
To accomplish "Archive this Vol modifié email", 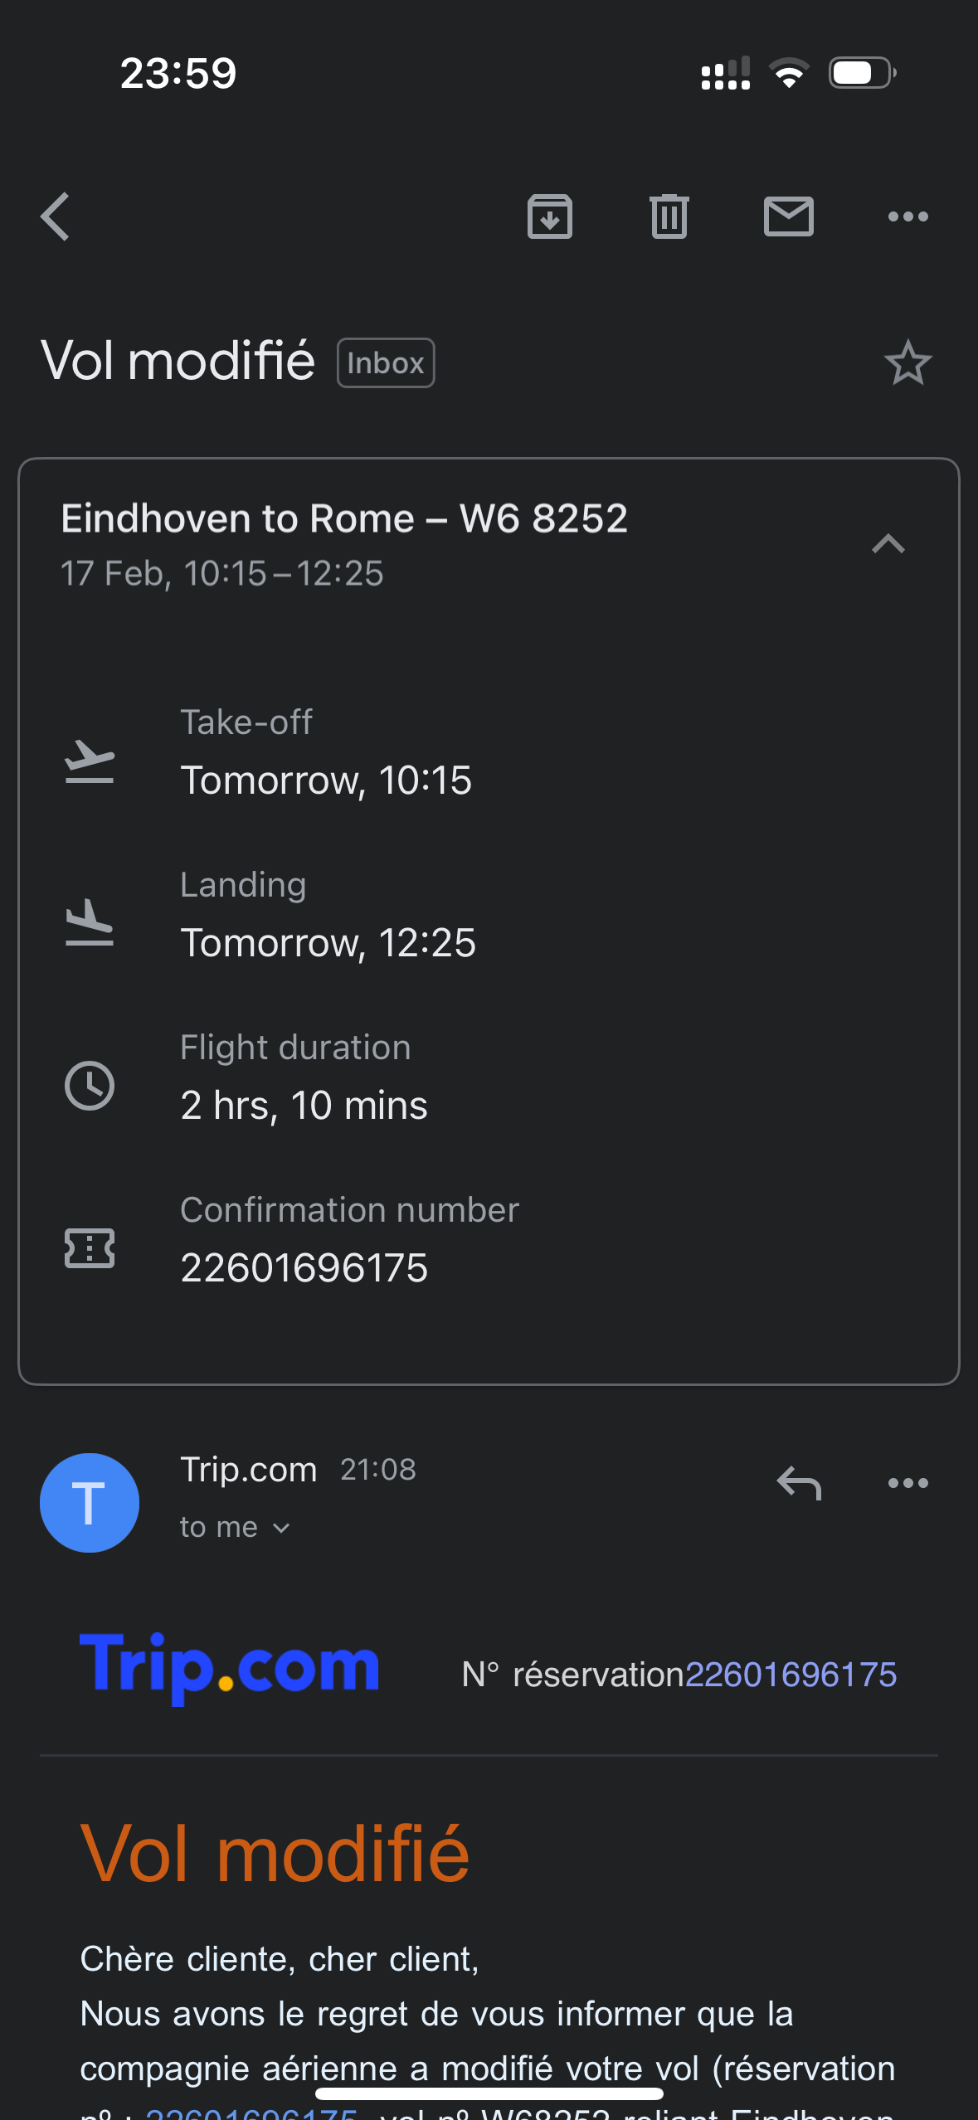I will click(550, 217).
